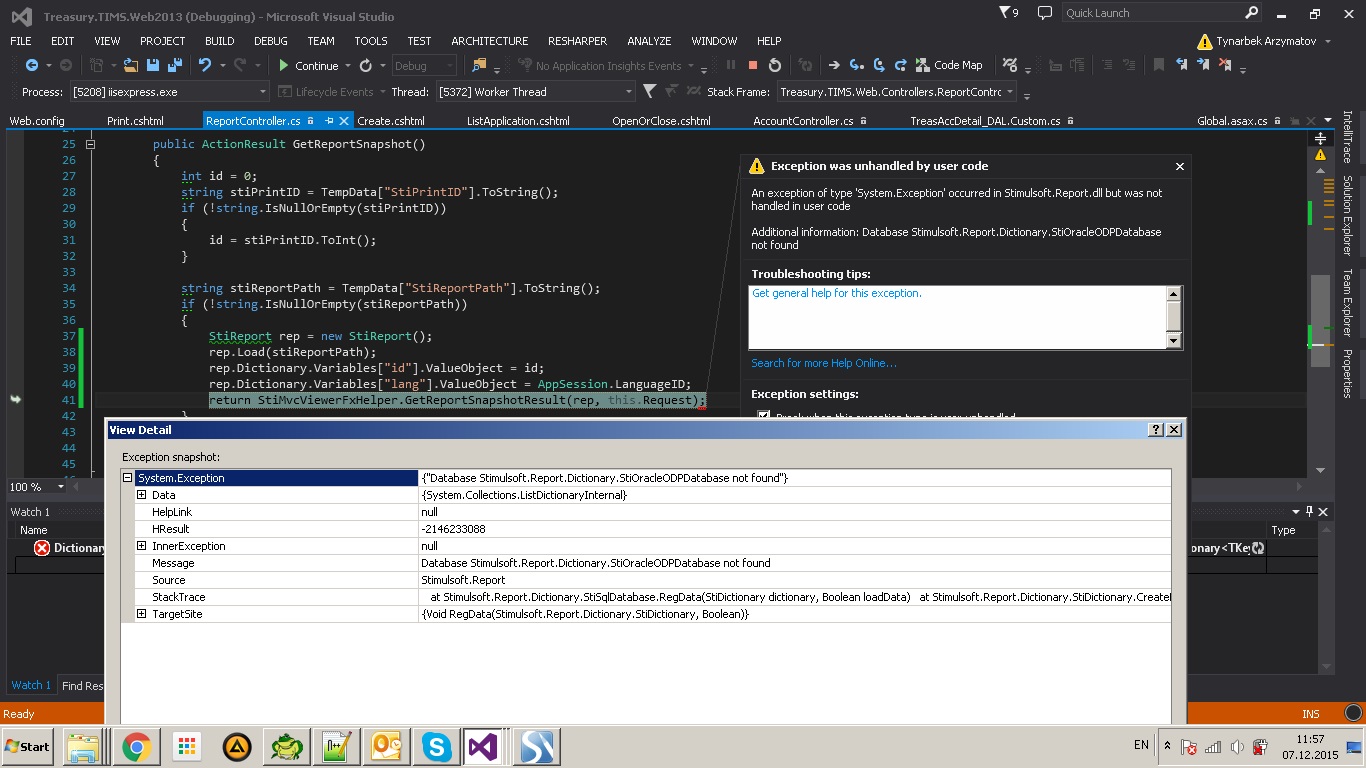Click the View Detail help question-mark button
The image size is (1366, 768).
pyautogui.click(x=1156, y=429)
